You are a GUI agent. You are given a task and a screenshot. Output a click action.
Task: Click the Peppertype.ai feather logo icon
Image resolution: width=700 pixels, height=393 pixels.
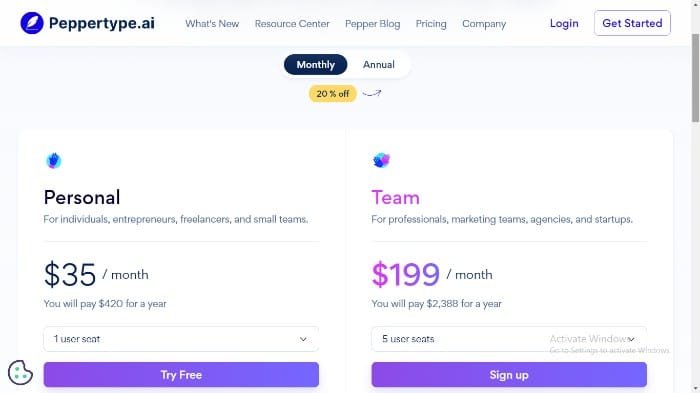pyautogui.click(x=32, y=23)
